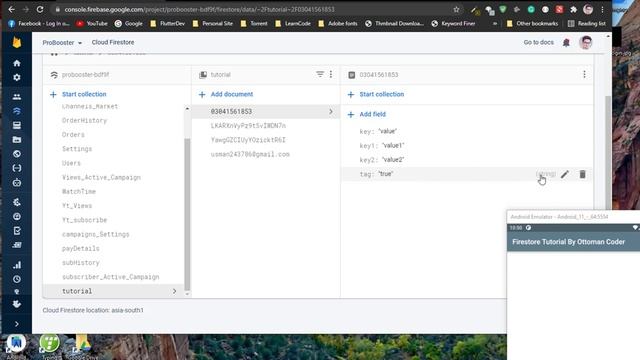Open tutorial collection three-dot menu

pyautogui.click(x=331, y=74)
